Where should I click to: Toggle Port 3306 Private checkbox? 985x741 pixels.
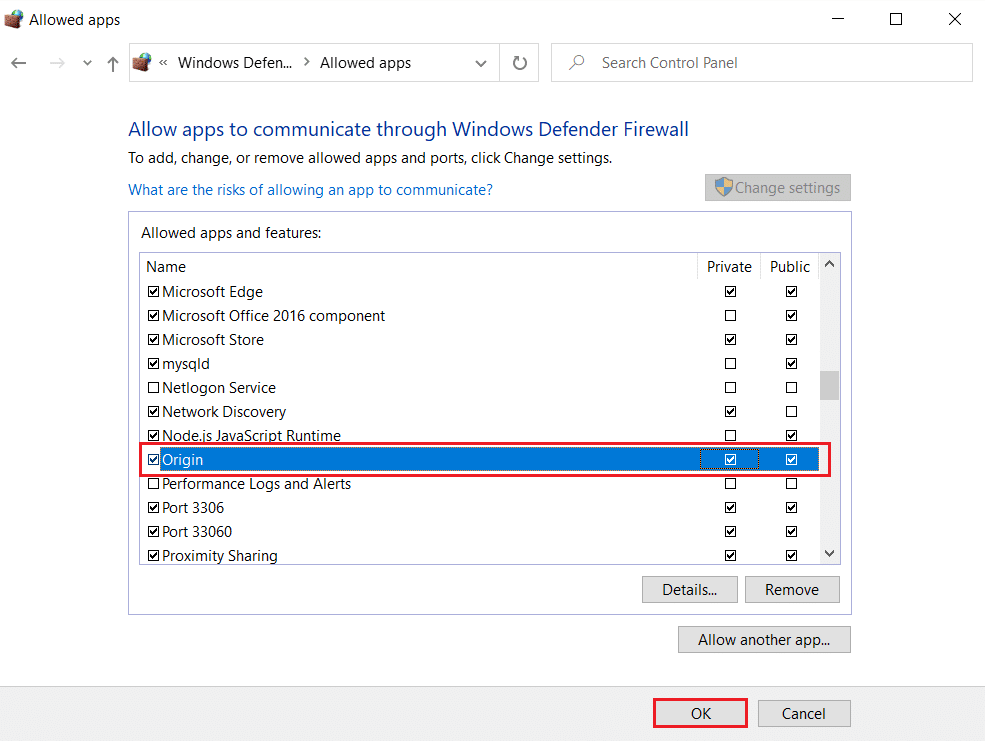730,507
